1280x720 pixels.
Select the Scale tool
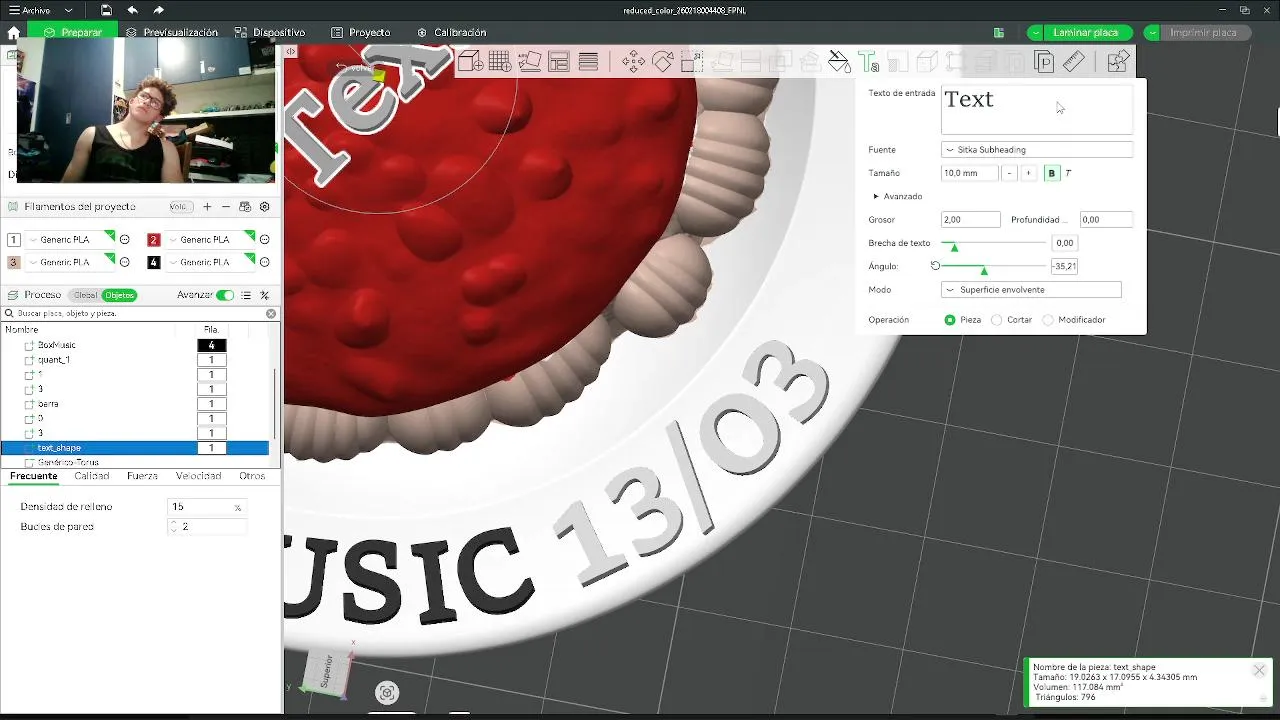692,62
